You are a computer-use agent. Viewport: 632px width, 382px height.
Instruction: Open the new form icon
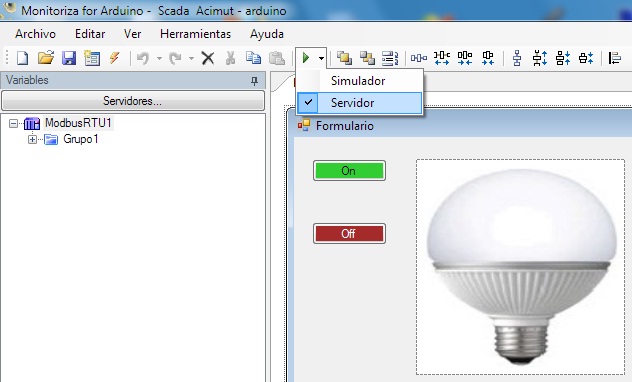pos(92,58)
